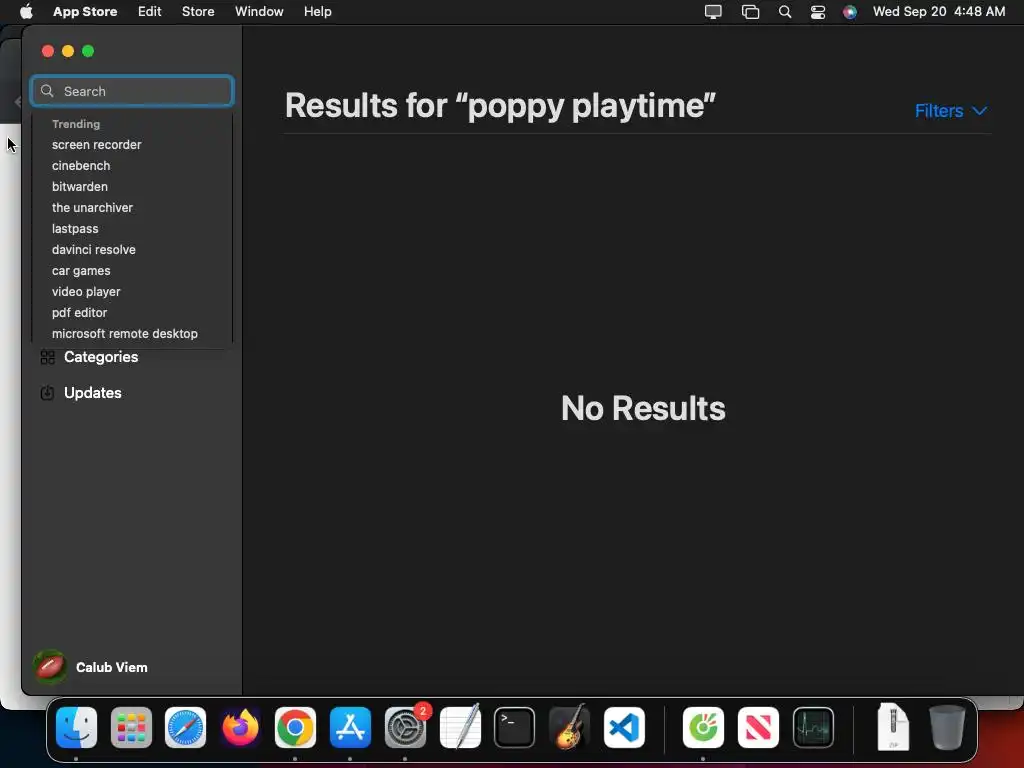Open the App Store menu
Image resolution: width=1024 pixels, height=768 pixels.
tap(85, 12)
